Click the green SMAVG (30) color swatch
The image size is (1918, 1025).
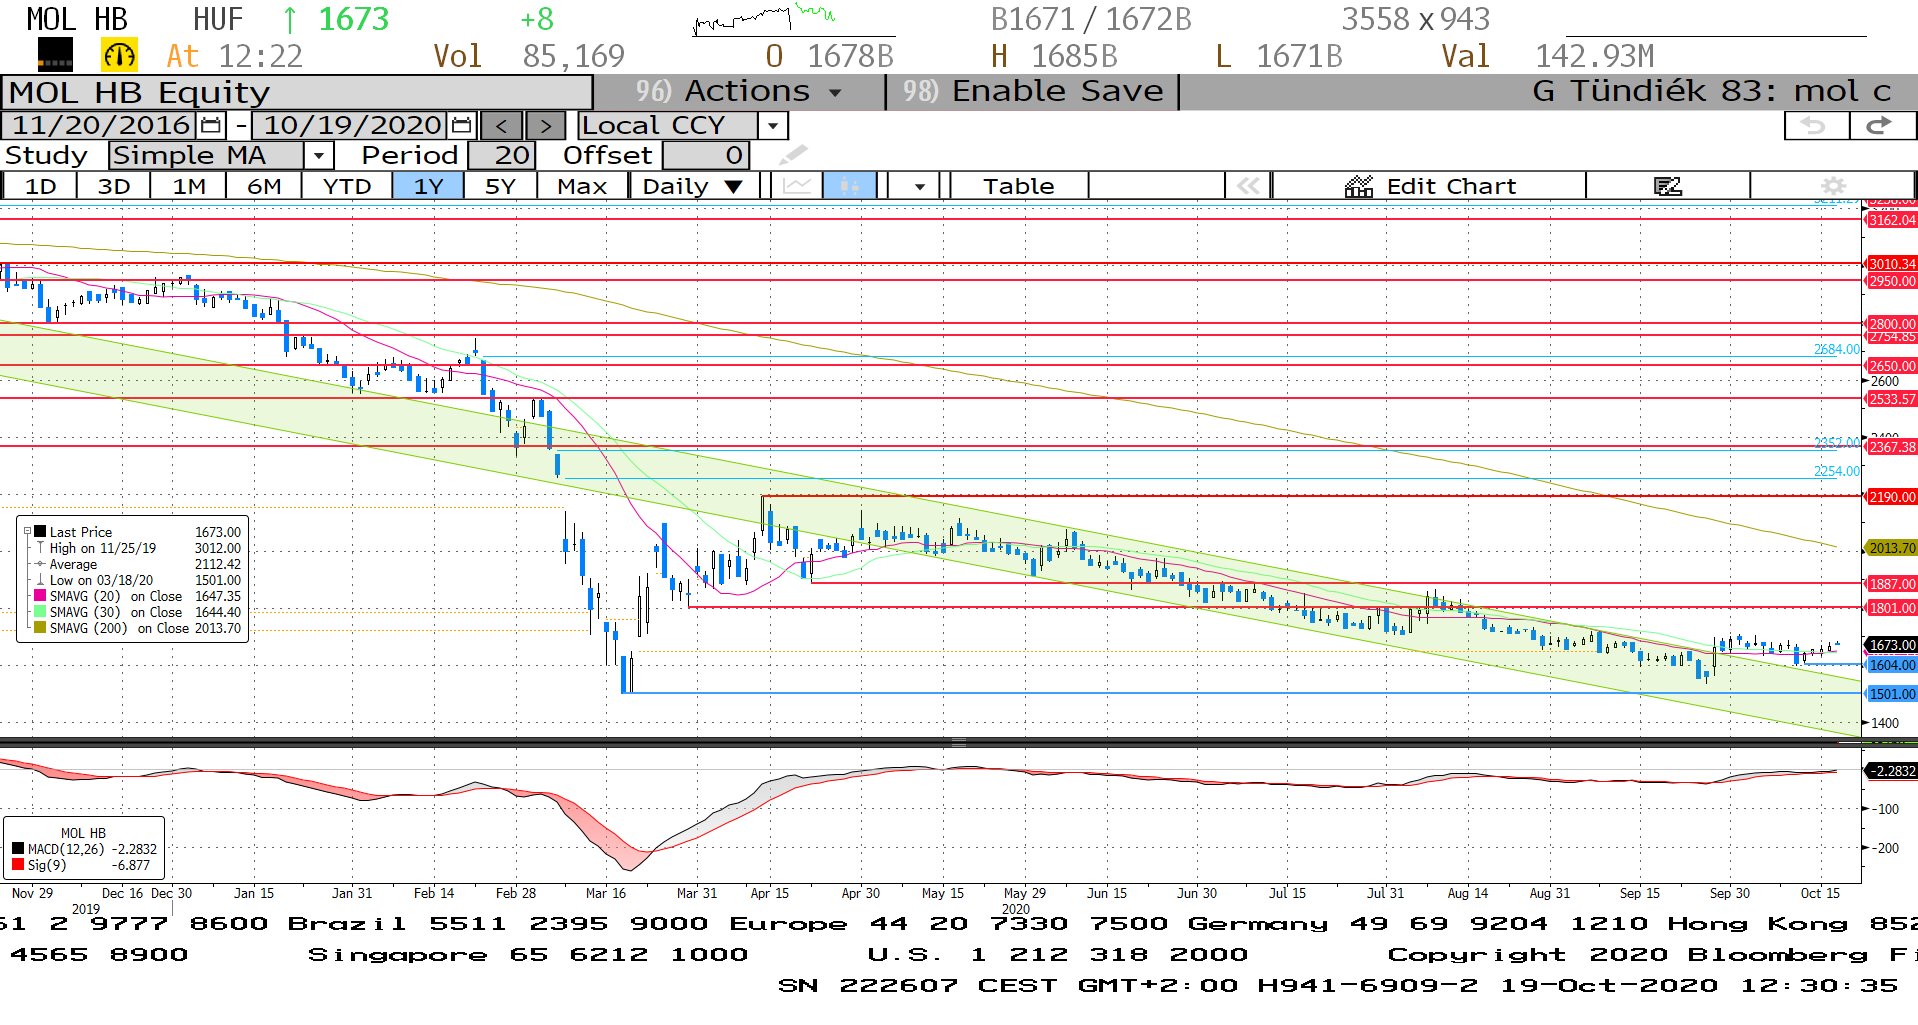pos(40,612)
